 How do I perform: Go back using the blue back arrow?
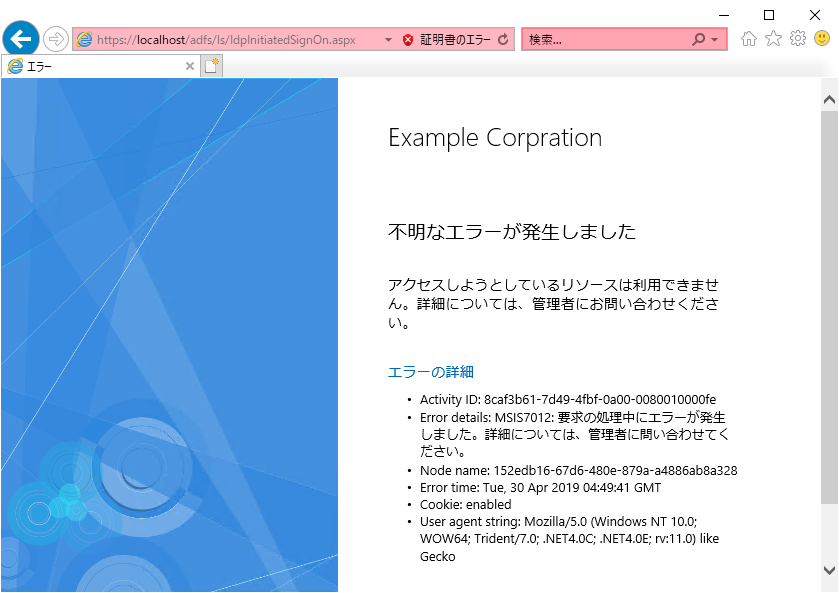(x=21, y=39)
